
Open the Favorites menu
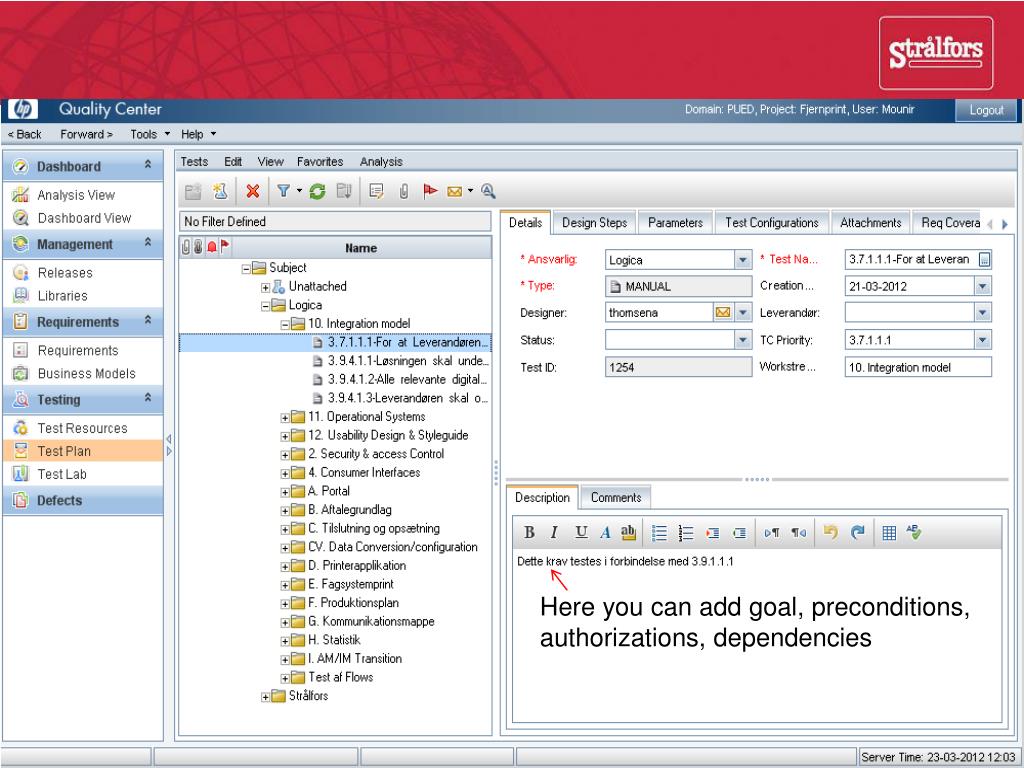(x=320, y=162)
